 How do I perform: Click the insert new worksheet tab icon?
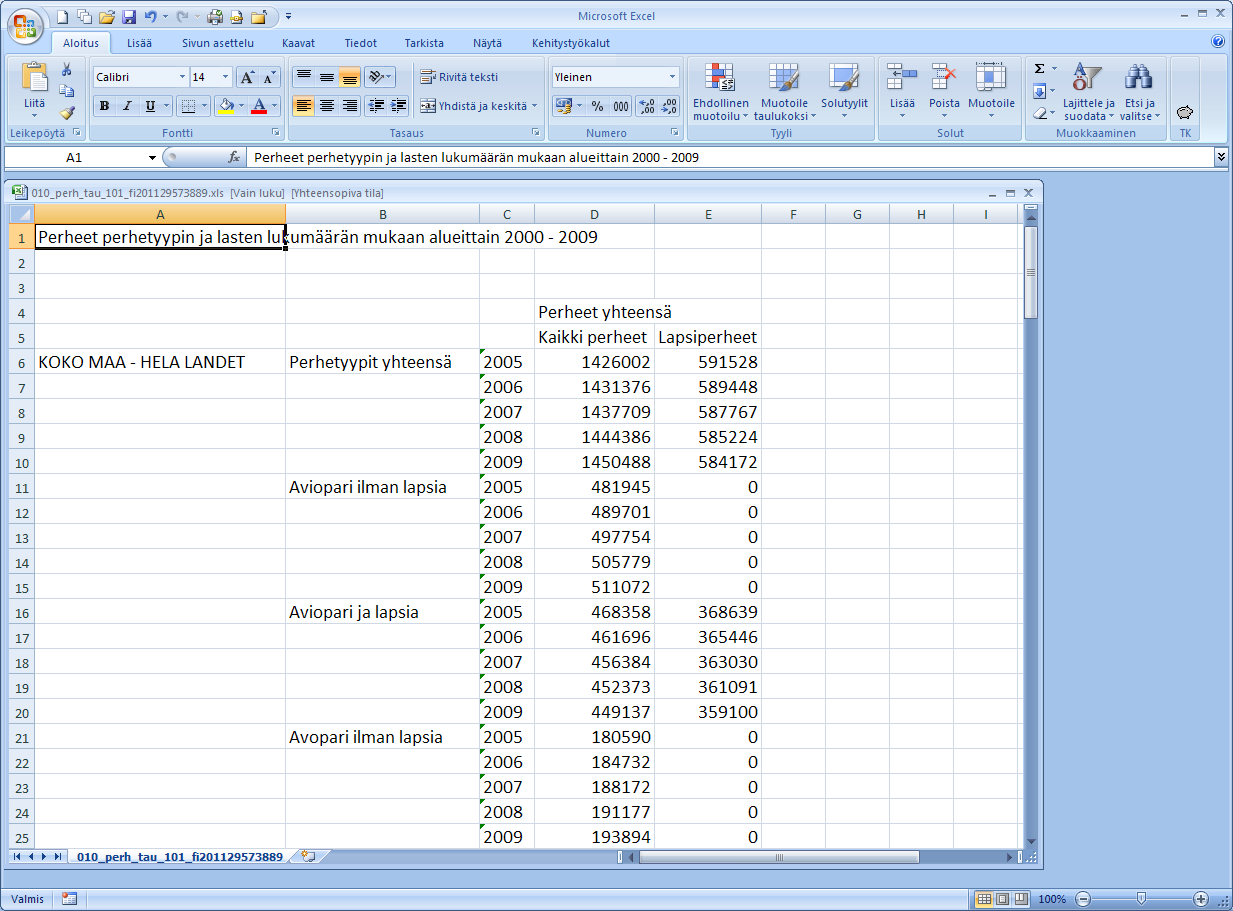308,857
